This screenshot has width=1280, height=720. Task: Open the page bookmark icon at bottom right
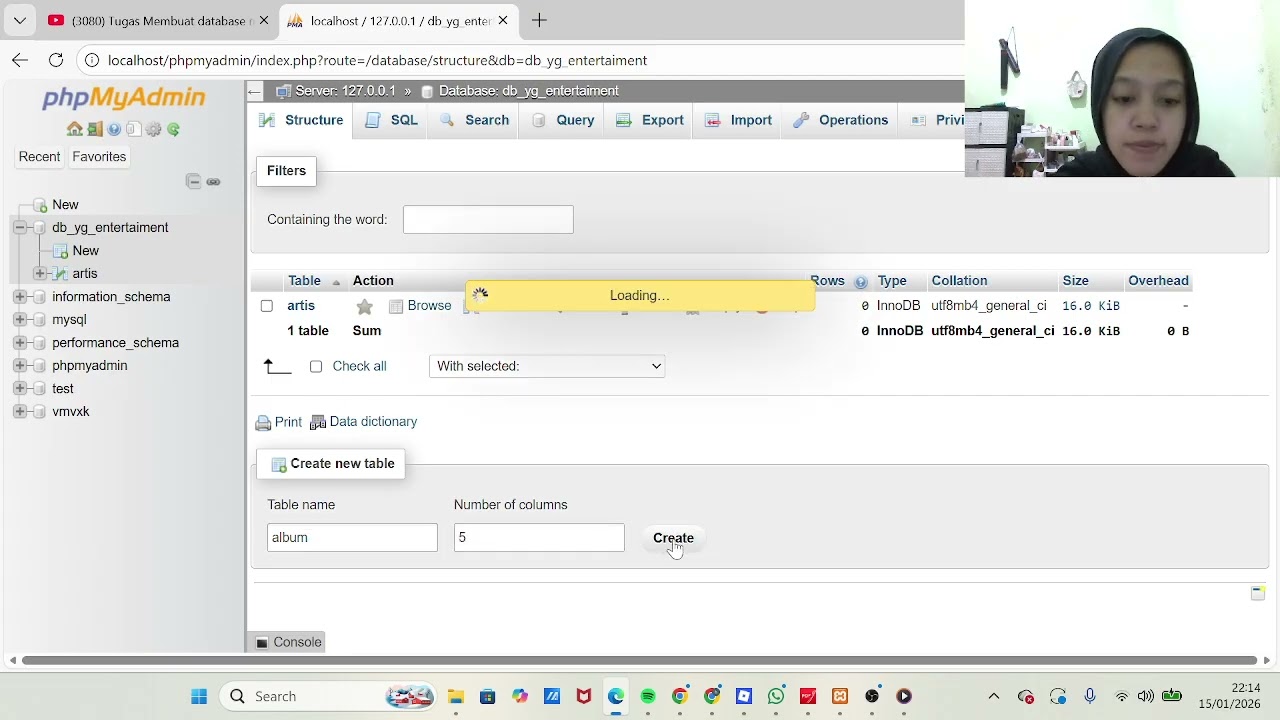coord(1258,593)
